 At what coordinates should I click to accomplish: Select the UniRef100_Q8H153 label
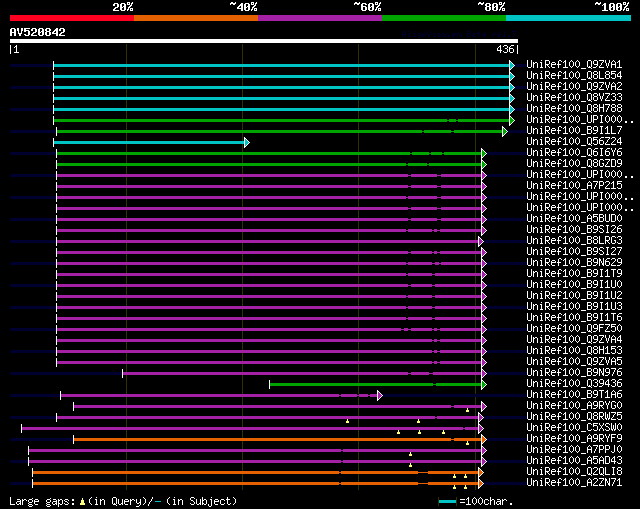pyautogui.click(x=574, y=351)
